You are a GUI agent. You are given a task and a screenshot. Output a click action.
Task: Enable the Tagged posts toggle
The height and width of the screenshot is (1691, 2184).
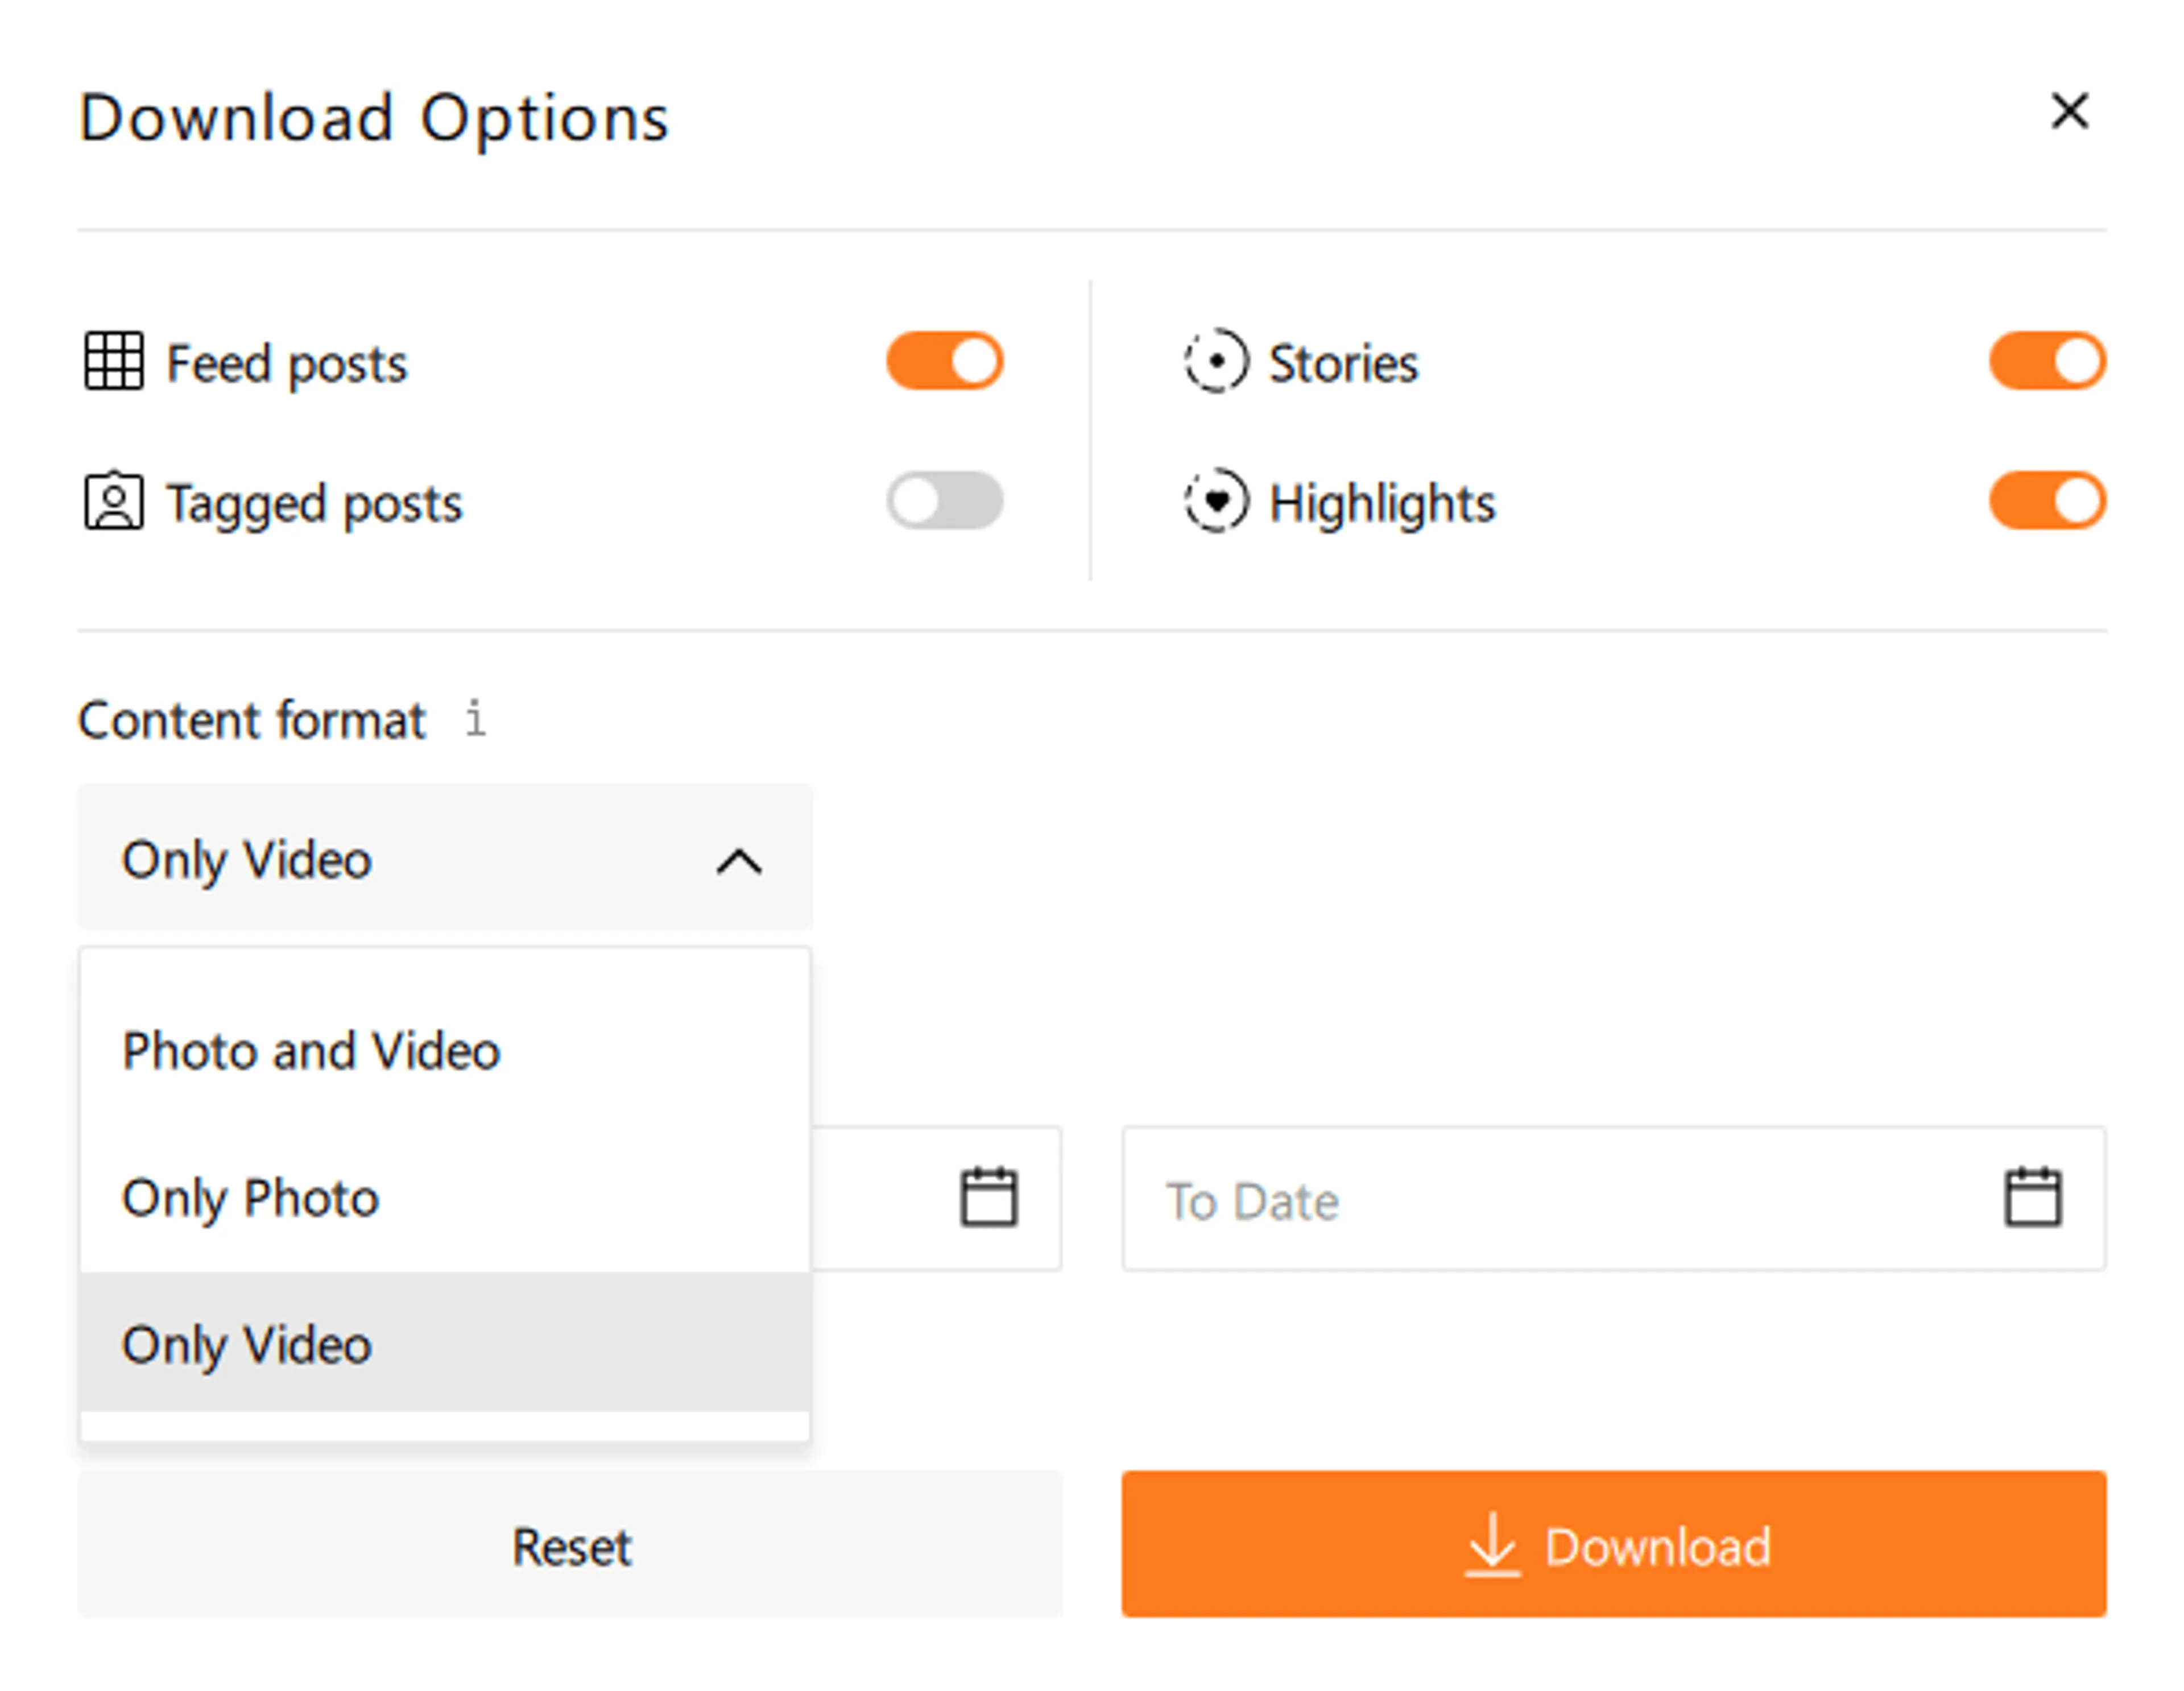coord(944,500)
